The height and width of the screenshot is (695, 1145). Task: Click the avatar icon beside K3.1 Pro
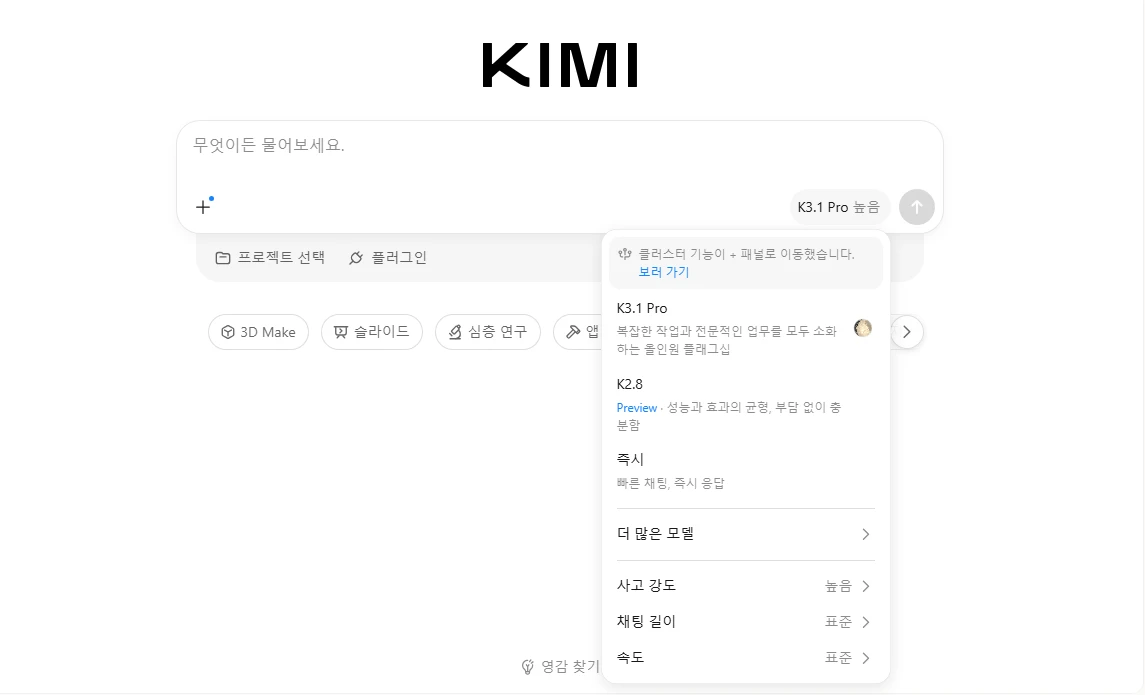click(862, 328)
